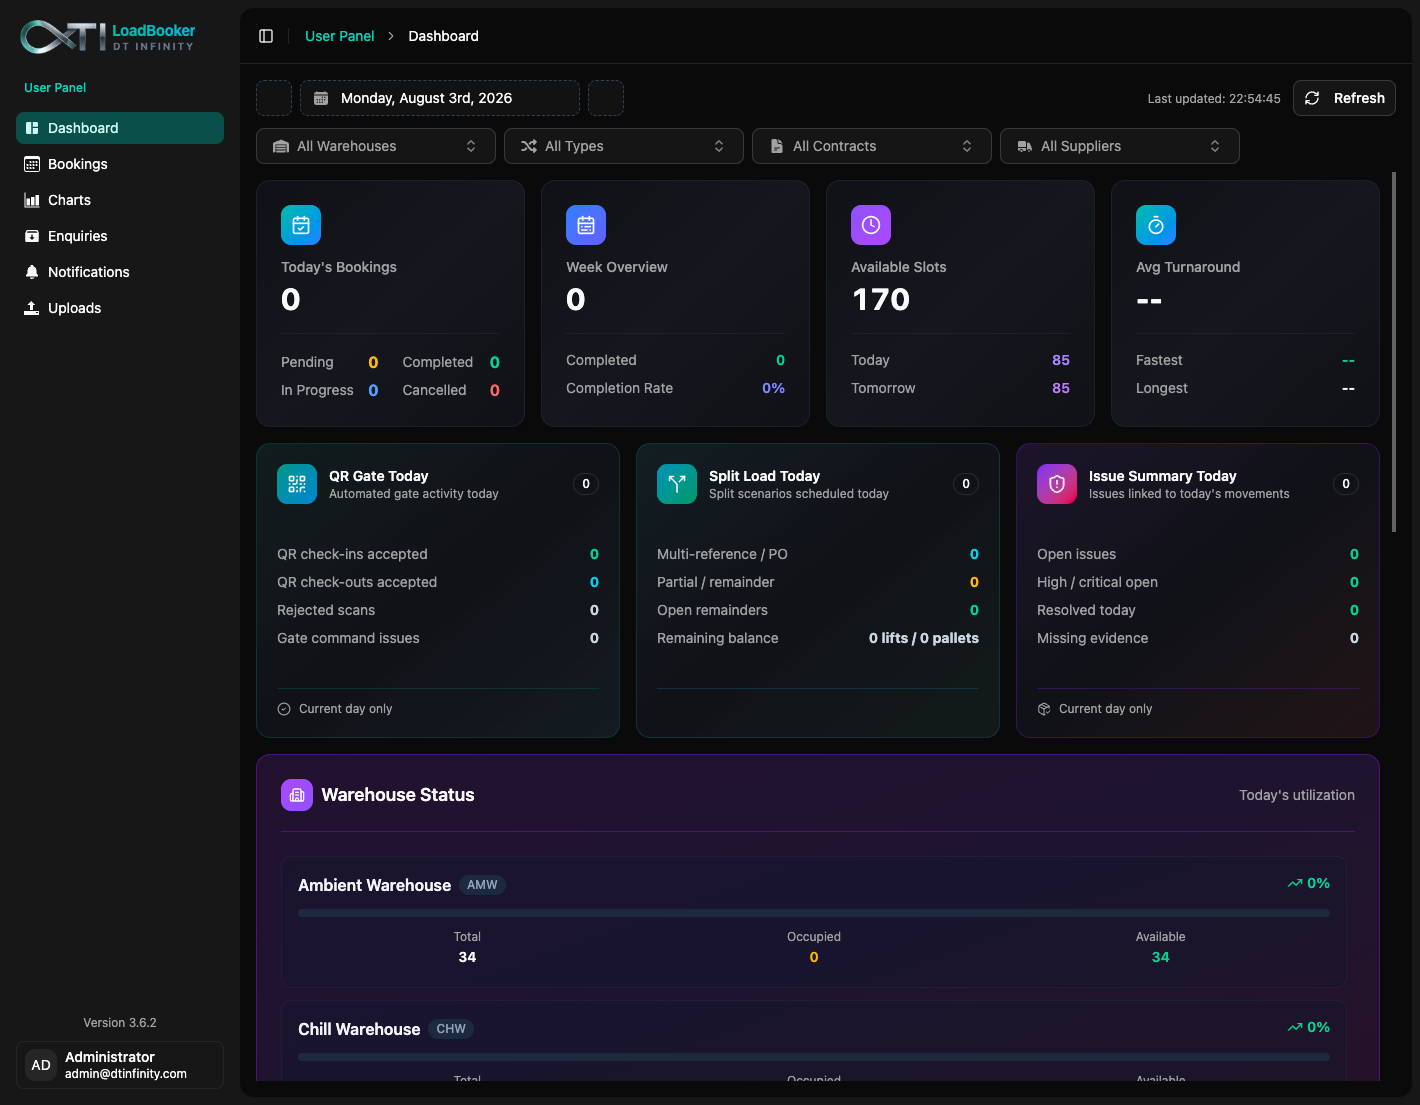The width and height of the screenshot is (1420, 1105).
Task: Click the 'High / critical open' row
Action: coord(1198,582)
